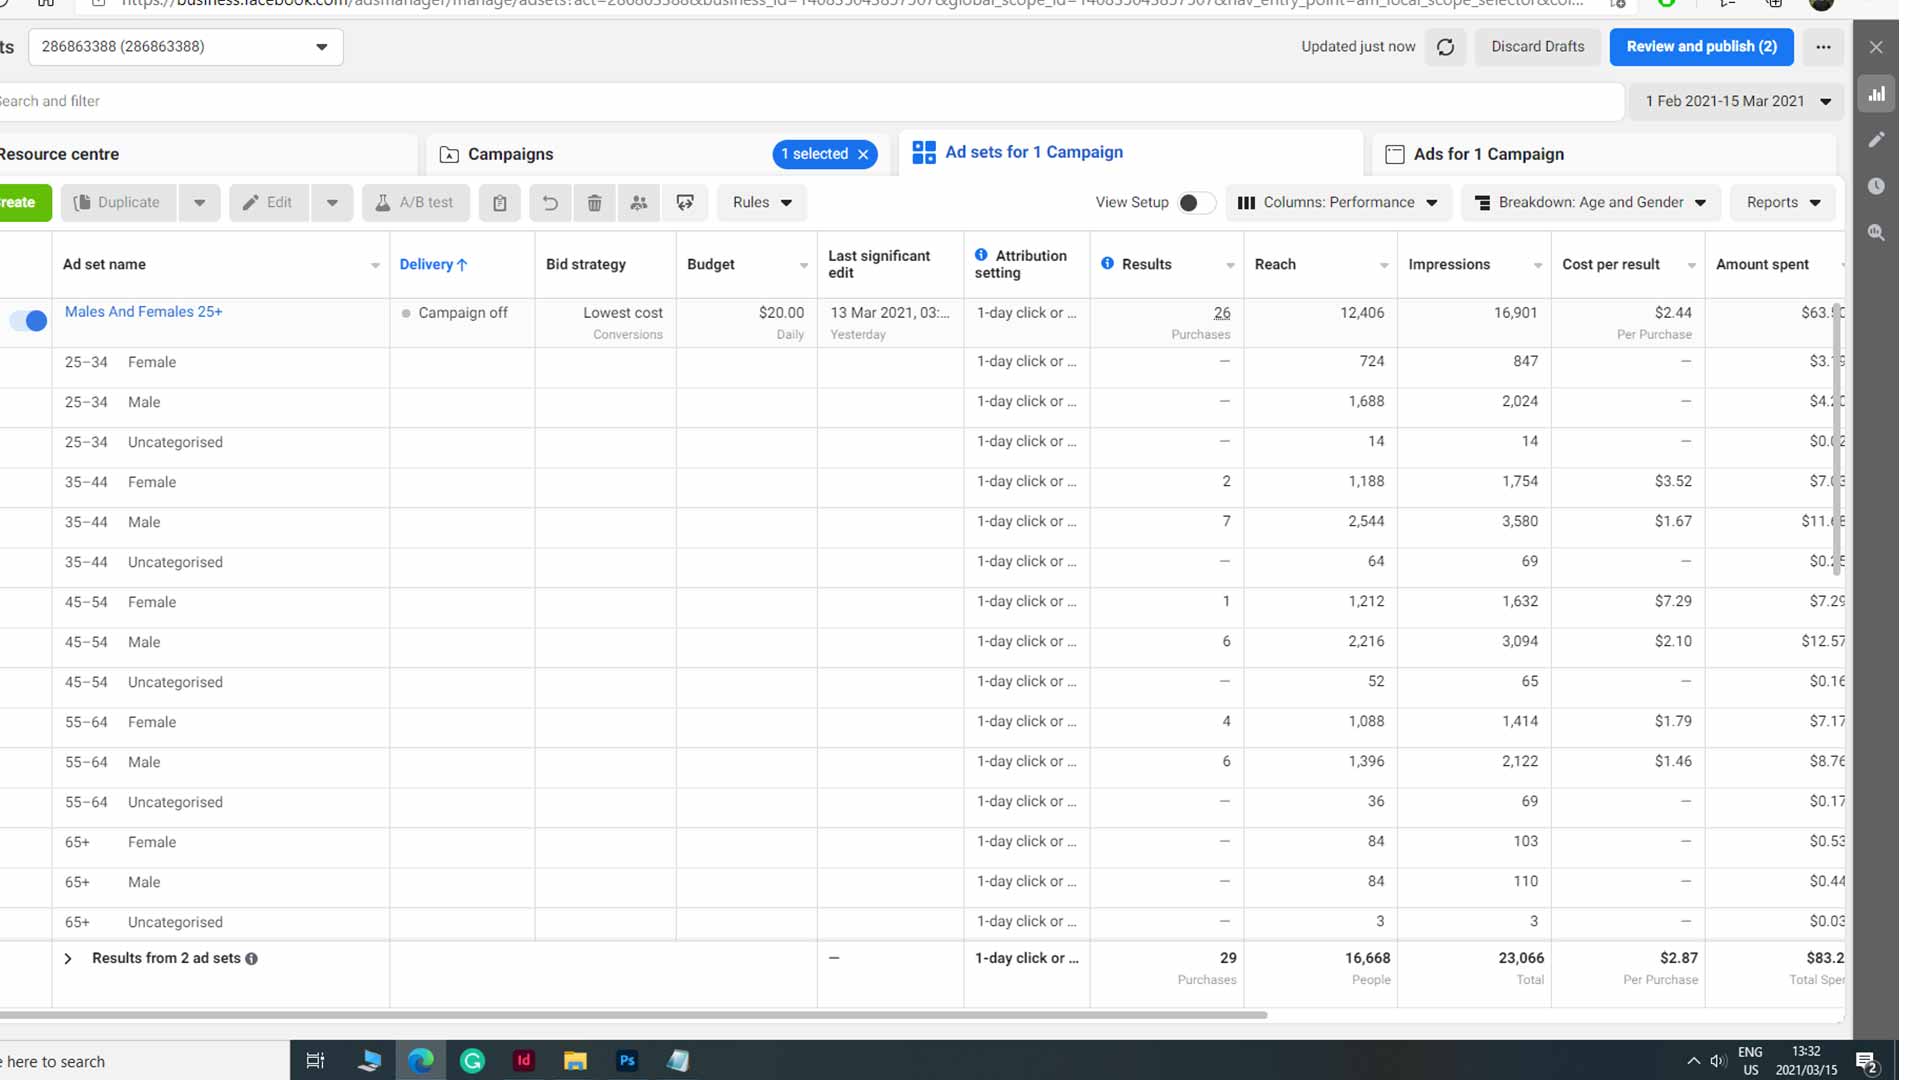
Task: Click info icon beside Results from 2 ad sets
Action: pyautogui.click(x=251, y=959)
